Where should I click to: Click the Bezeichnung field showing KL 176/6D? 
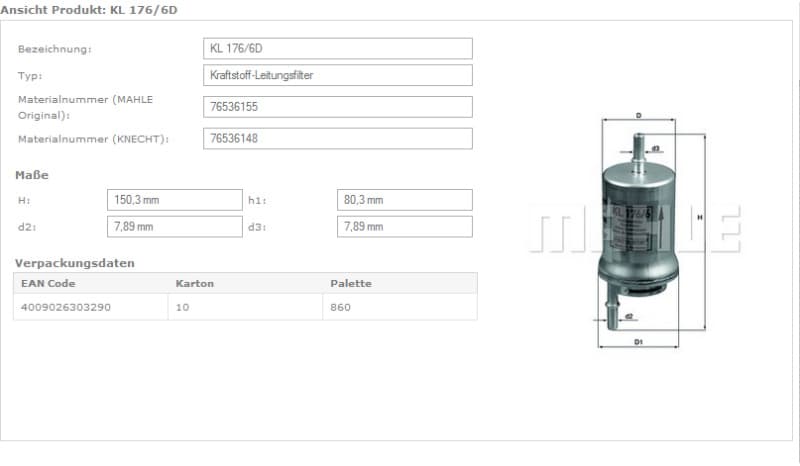click(x=338, y=48)
